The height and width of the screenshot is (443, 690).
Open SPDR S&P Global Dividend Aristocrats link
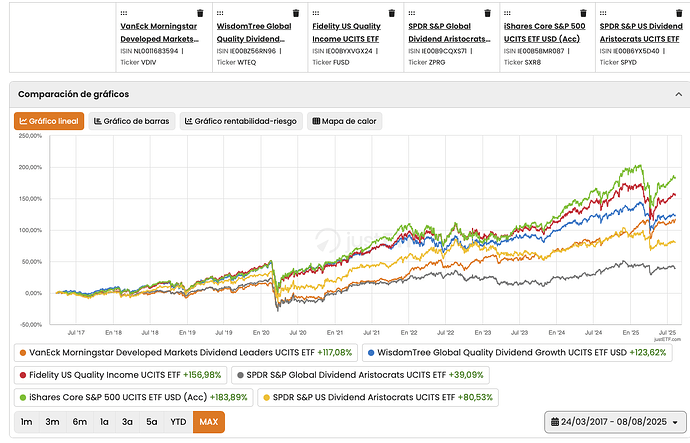(x=449, y=33)
